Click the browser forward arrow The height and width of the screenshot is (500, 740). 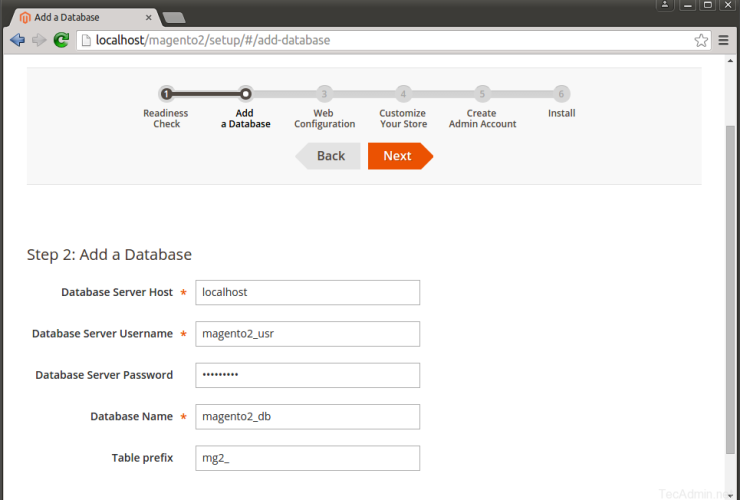point(39,40)
